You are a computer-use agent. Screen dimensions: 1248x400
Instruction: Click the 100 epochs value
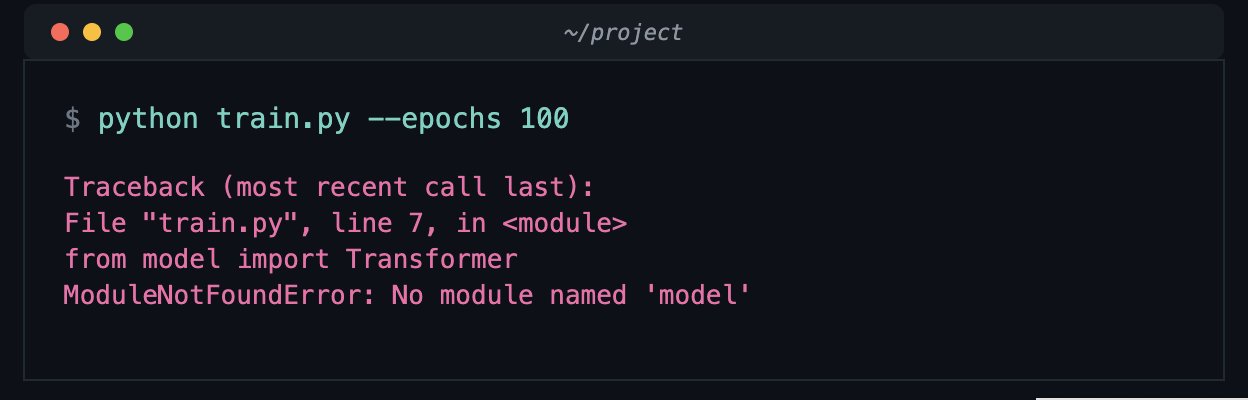(544, 119)
